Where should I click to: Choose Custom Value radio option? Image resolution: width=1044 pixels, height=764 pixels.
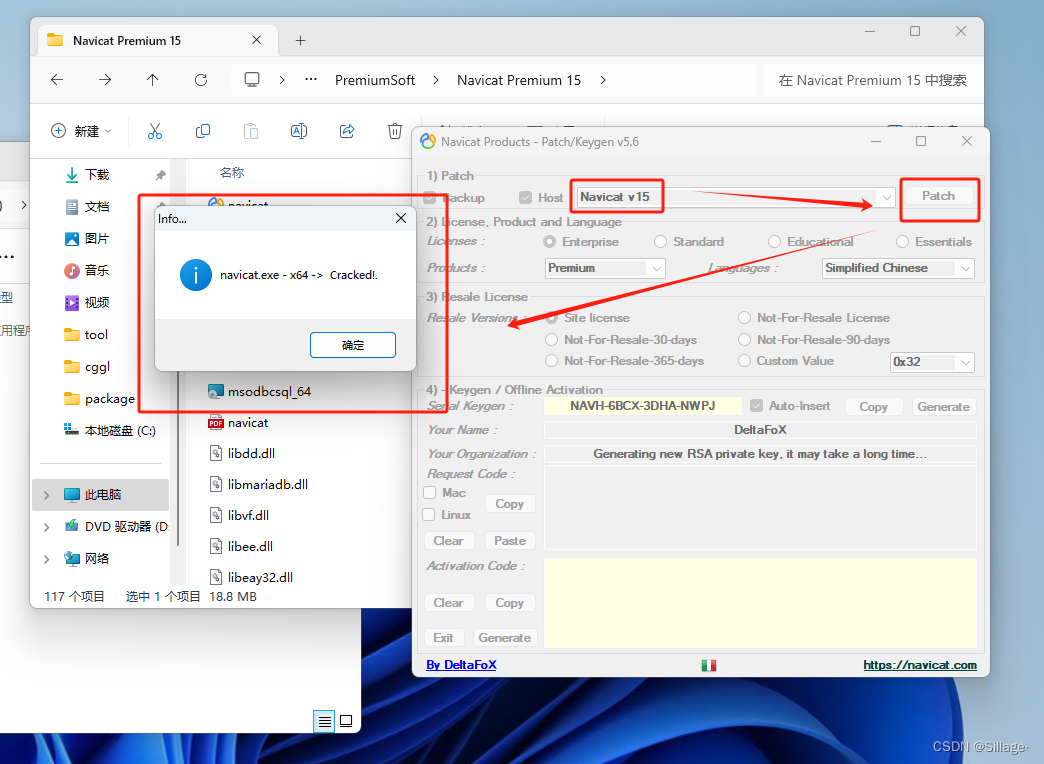pyautogui.click(x=744, y=361)
